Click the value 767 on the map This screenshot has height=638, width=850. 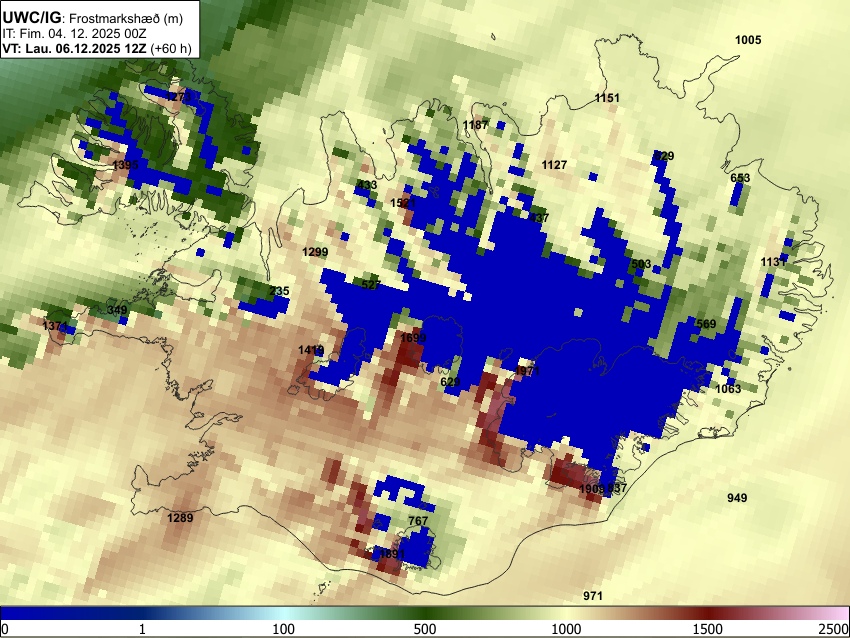pos(418,520)
